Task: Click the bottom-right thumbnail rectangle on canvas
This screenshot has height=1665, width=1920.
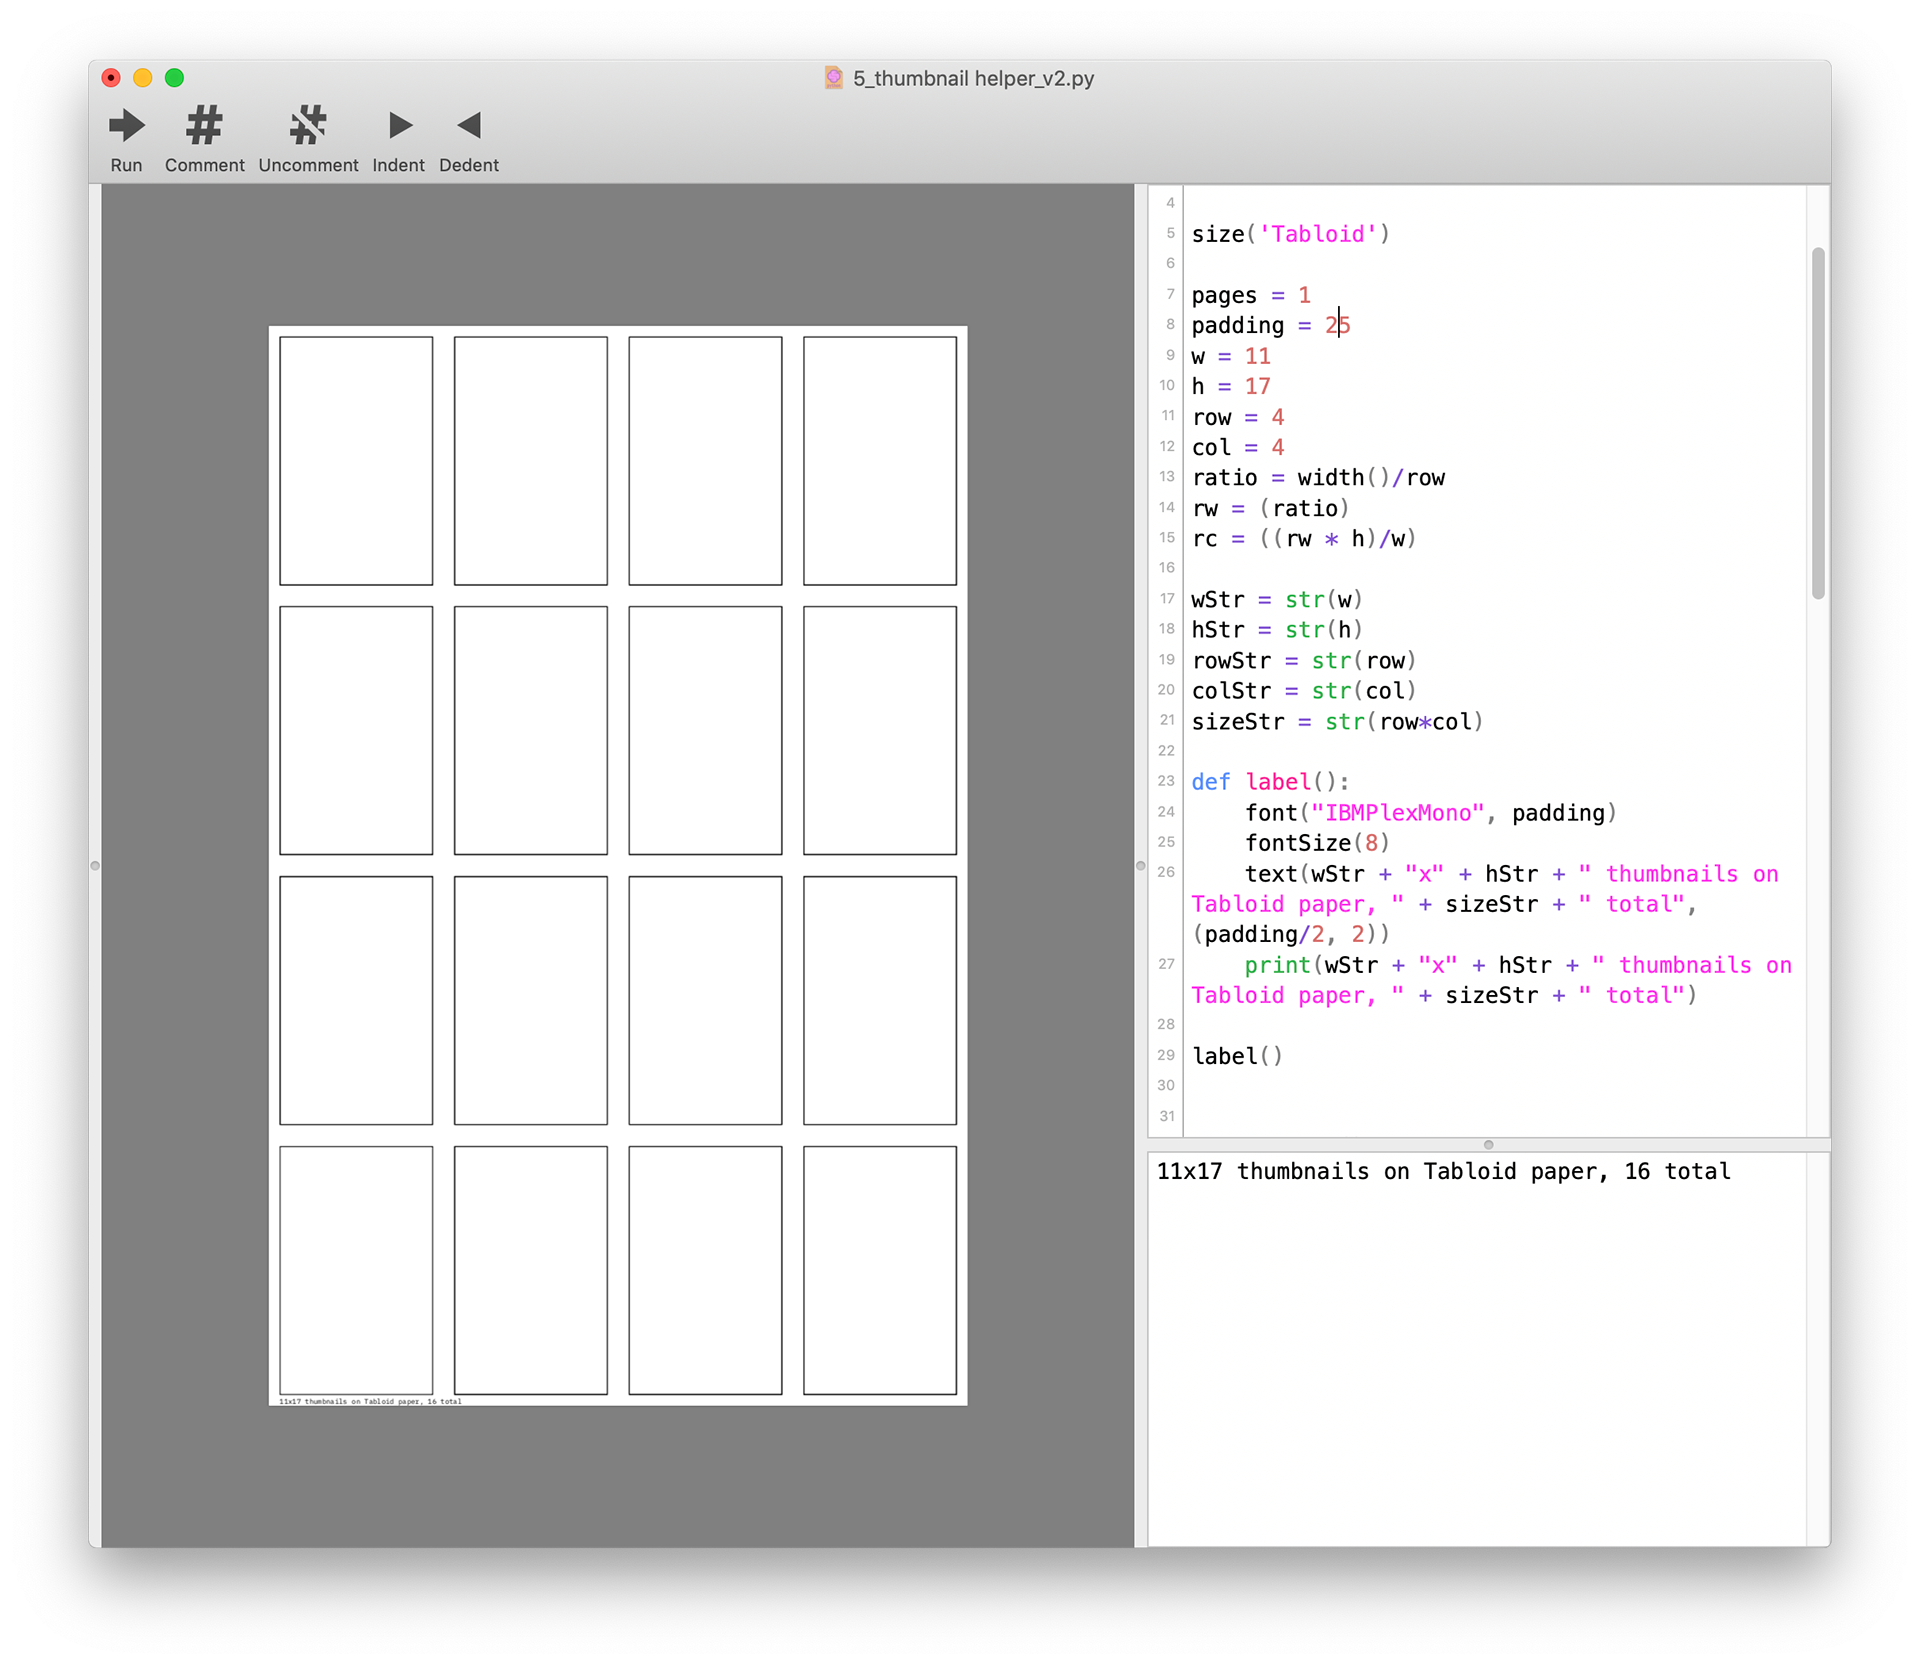Action: [x=879, y=1270]
